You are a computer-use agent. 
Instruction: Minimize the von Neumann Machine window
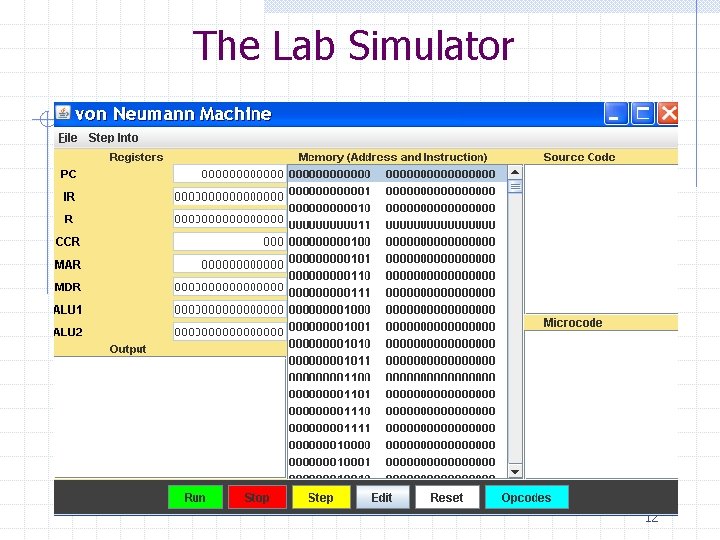tap(615, 113)
